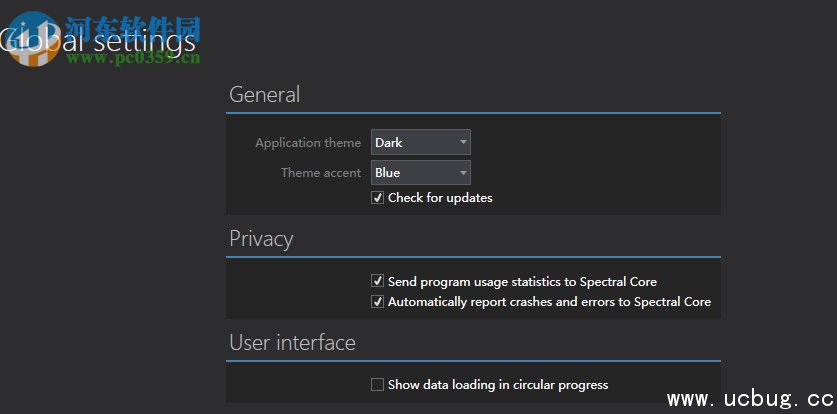Screen dimensions: 837x414
Task: Open the Application theme dropdown showing Dark
Action: [x=420, y=143]
